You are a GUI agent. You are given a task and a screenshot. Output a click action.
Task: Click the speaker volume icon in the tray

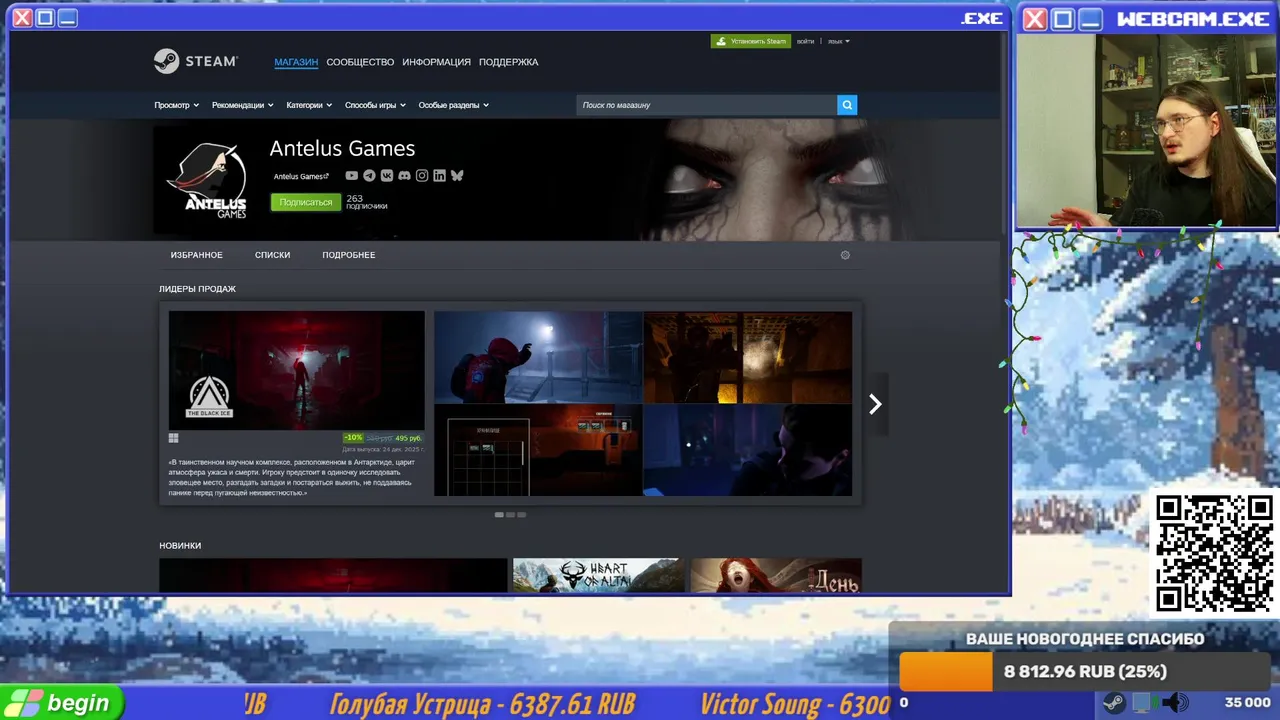pyautogui.click(x=1175, y=703)
